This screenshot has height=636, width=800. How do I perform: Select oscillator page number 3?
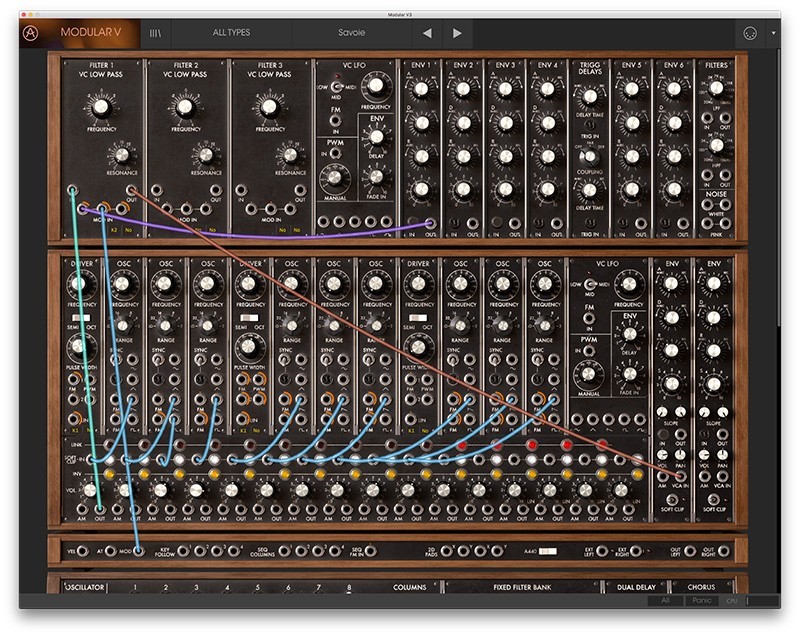click(197, 590)
